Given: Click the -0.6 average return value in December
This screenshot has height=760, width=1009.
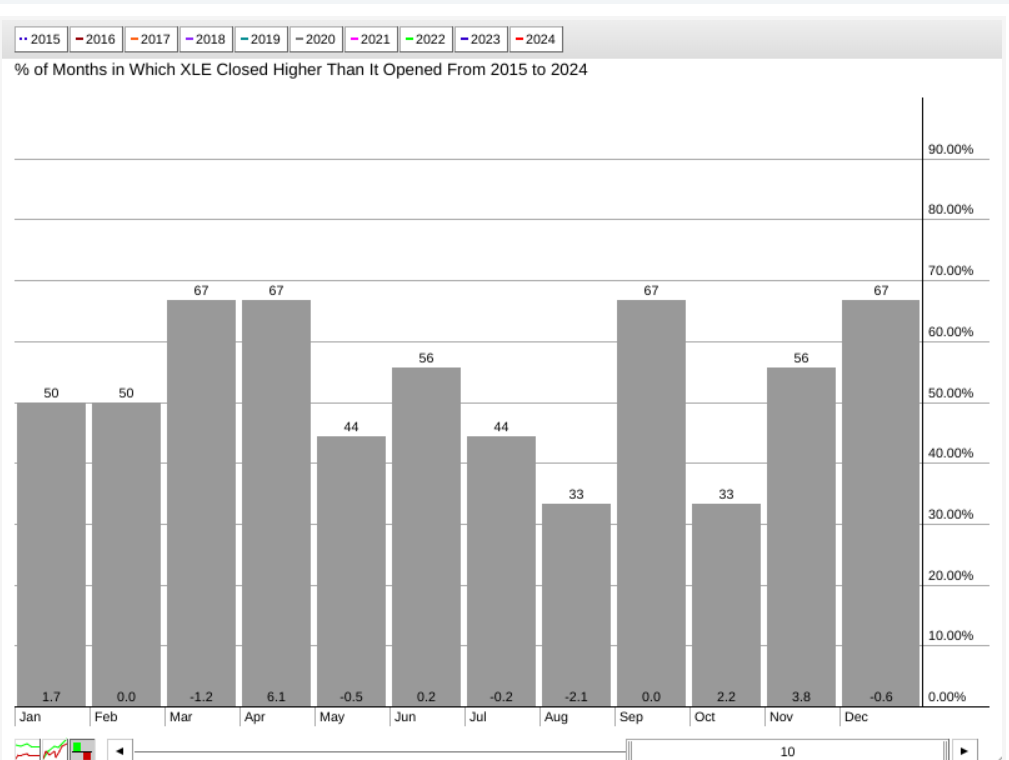Looking at the screenshot, I should coord(881,697).
